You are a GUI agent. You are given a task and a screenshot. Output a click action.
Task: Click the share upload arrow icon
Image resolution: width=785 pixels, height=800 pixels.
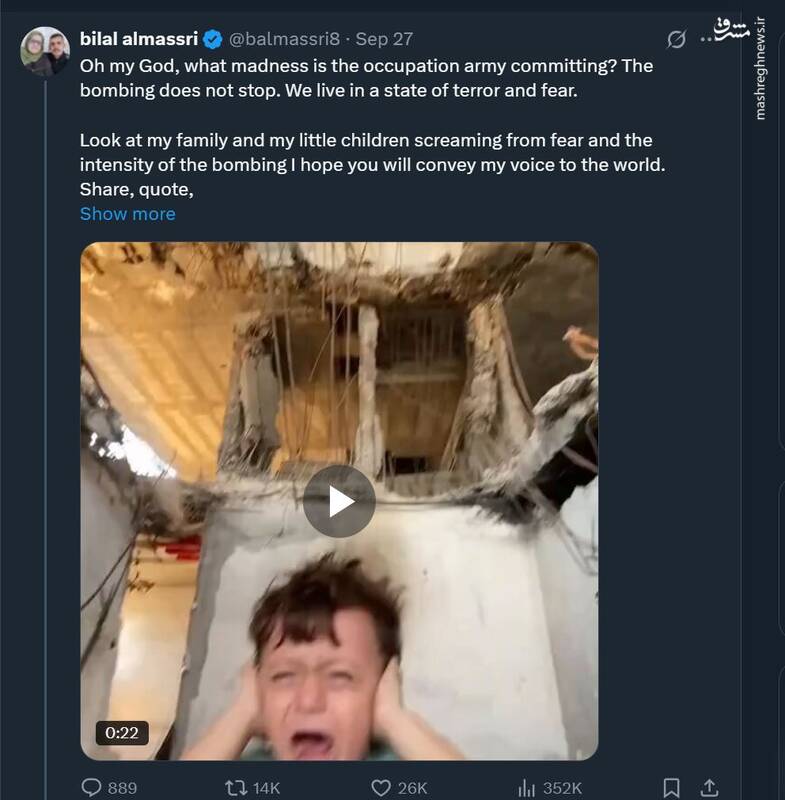709,788
